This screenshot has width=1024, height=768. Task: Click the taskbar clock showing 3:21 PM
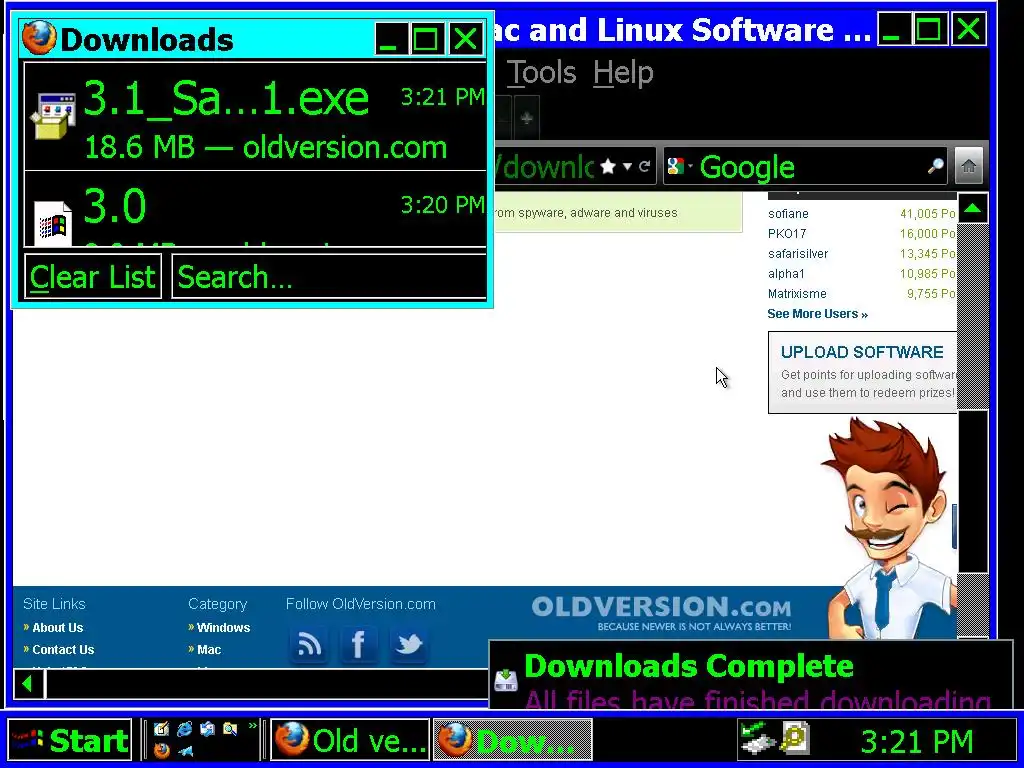point(917,742)
